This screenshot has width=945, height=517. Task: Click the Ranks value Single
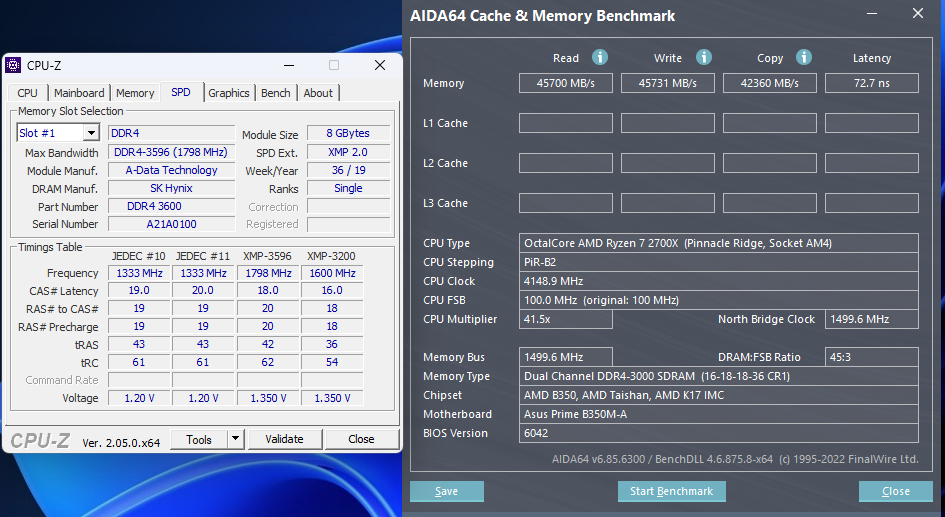(348, 188)
